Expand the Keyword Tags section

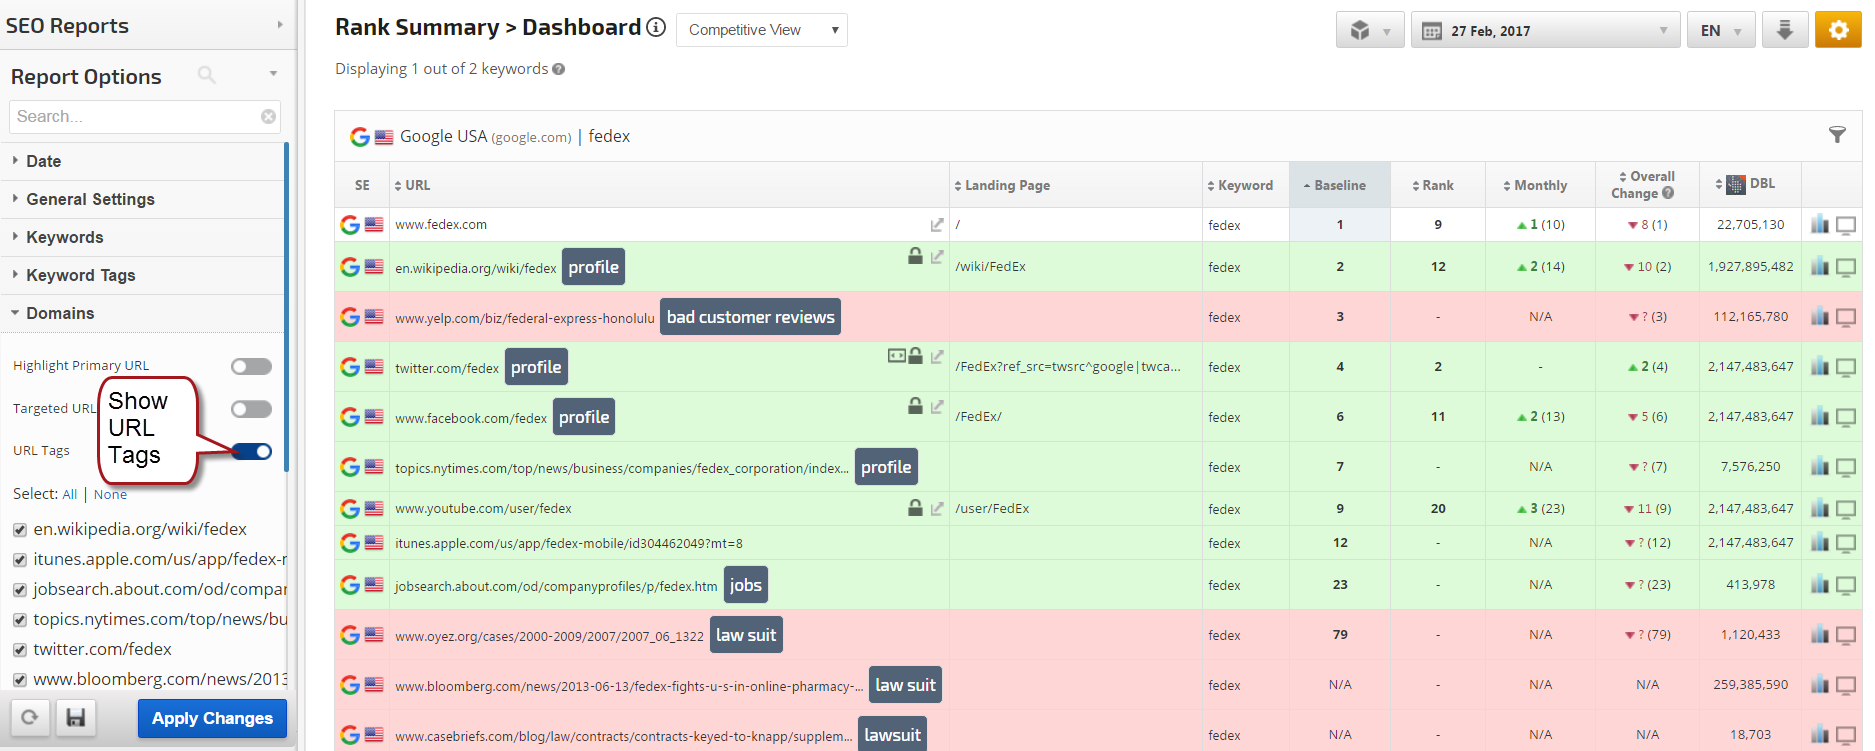tap(80, 275)
